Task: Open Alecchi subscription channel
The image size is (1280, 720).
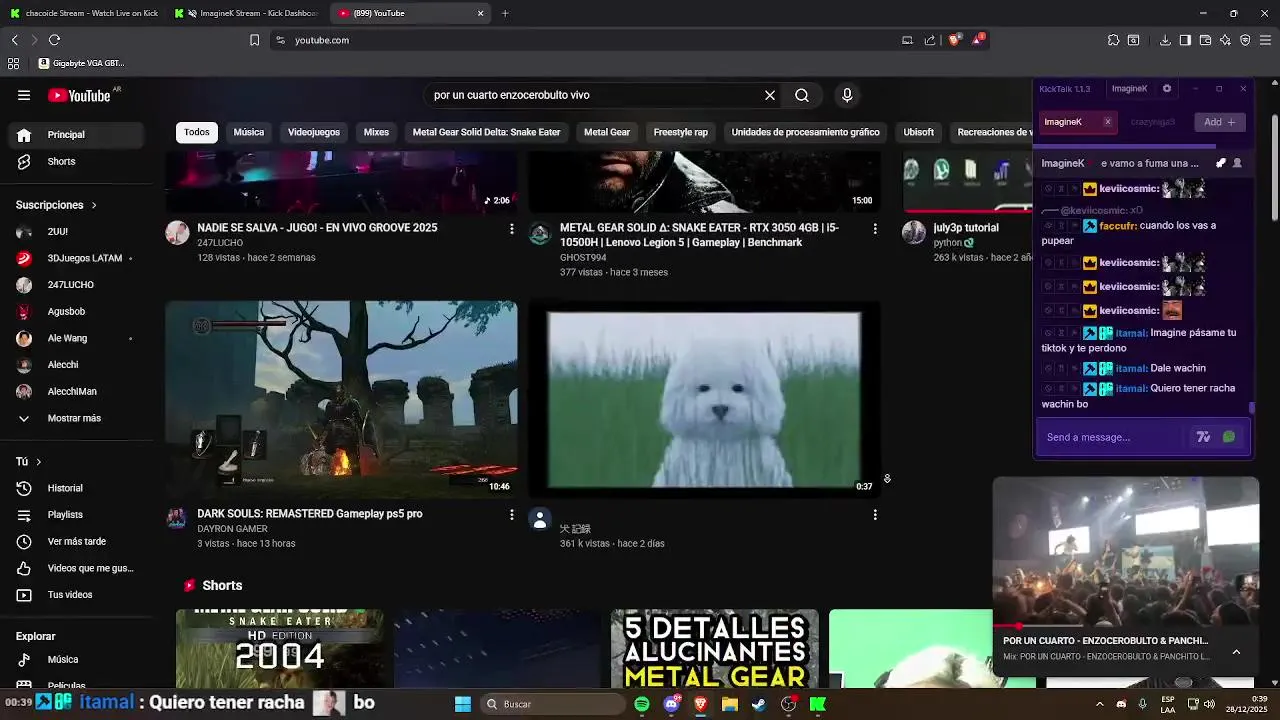Action: 76,365
